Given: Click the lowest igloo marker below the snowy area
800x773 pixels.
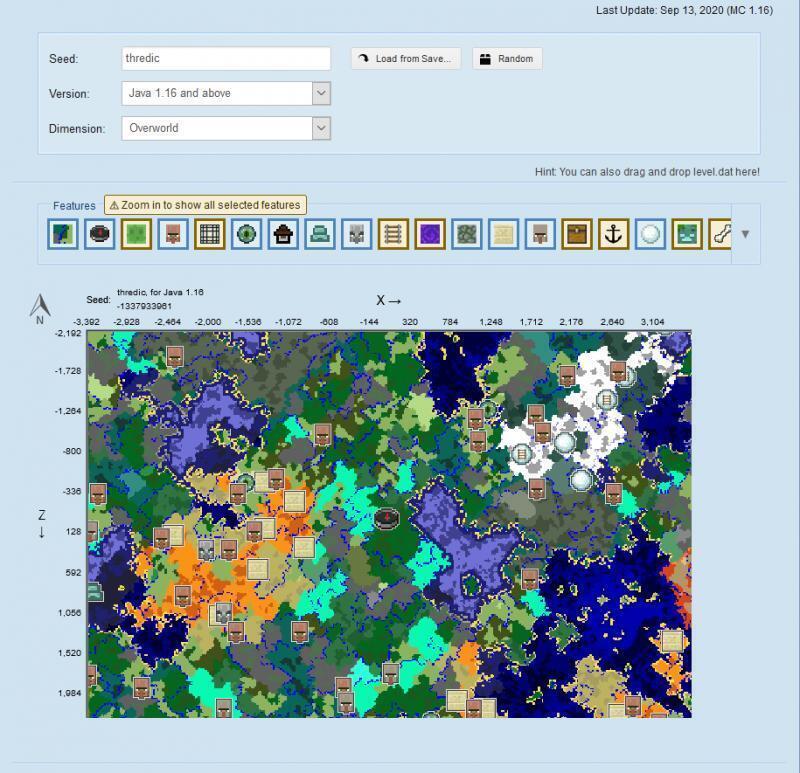Looking at the screenshot, I should click(581, 480).
